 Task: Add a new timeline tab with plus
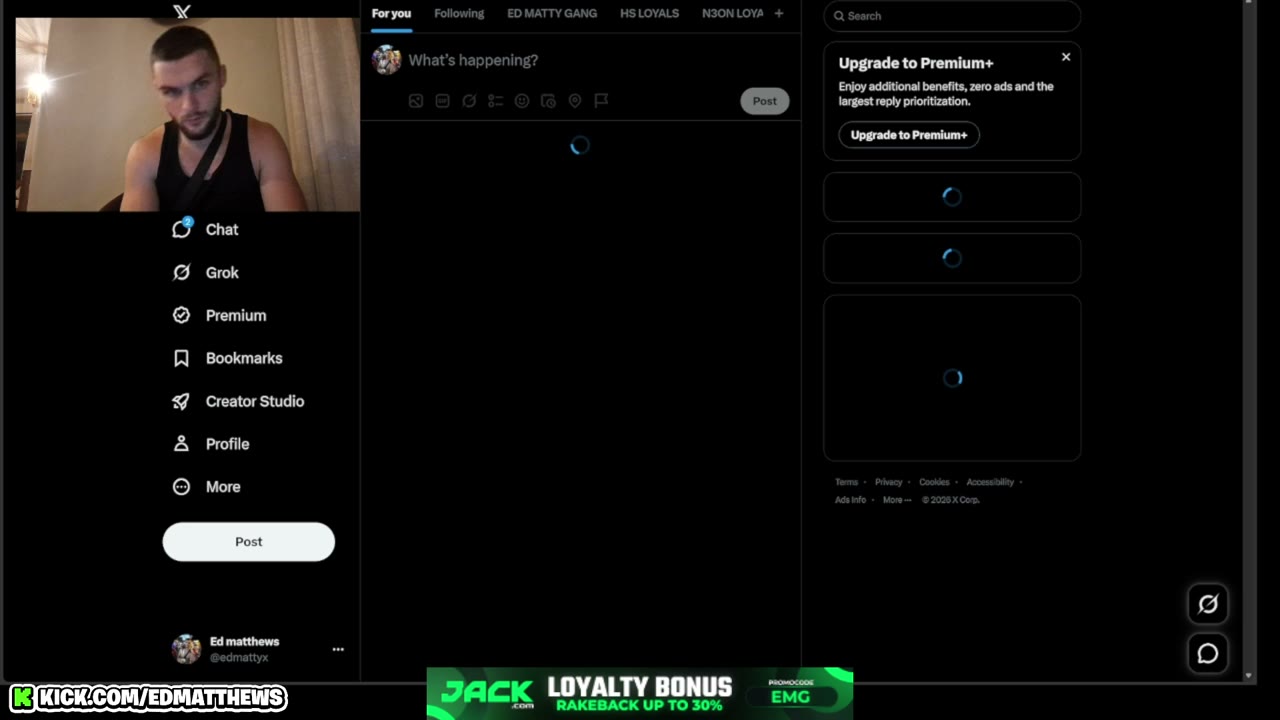(779, 13)
